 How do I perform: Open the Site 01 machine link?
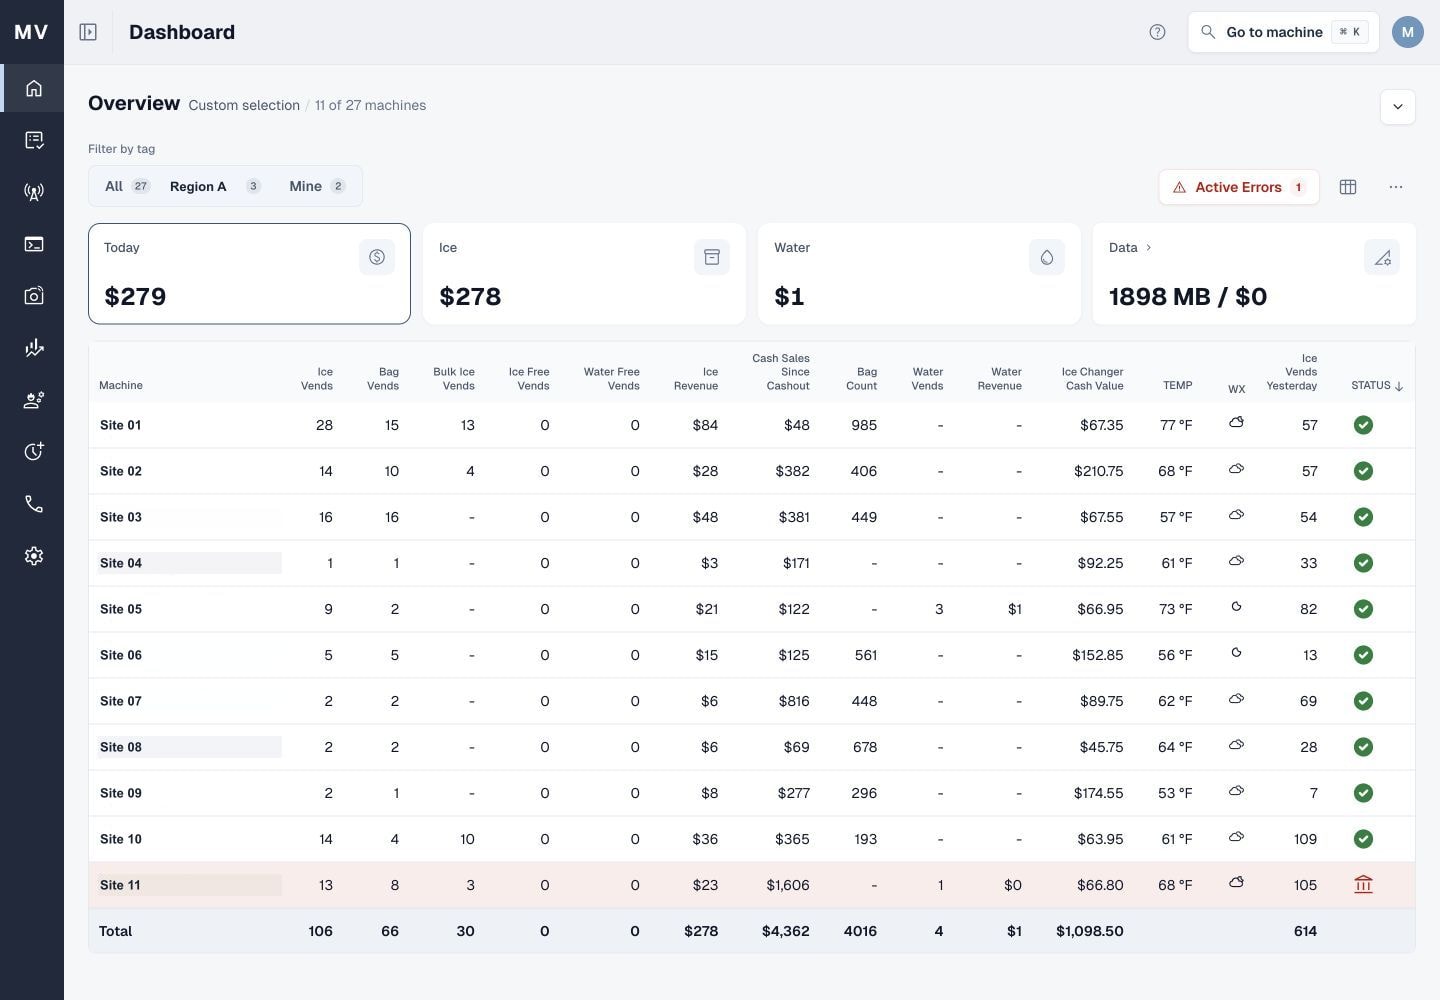pos(120,425)
